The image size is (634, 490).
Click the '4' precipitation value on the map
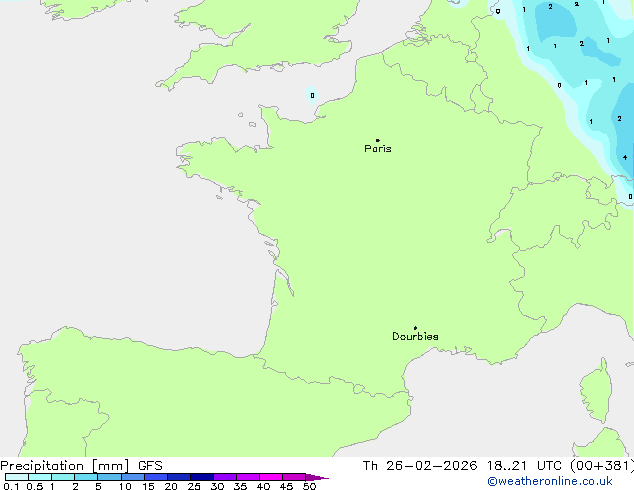pyautogui.click(x=625, y=157)
